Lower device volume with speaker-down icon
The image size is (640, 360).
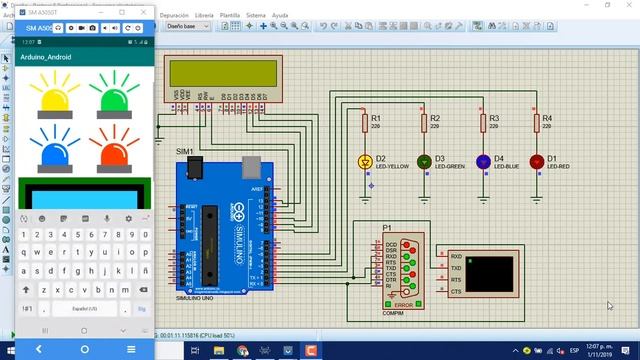click(105, 28)
